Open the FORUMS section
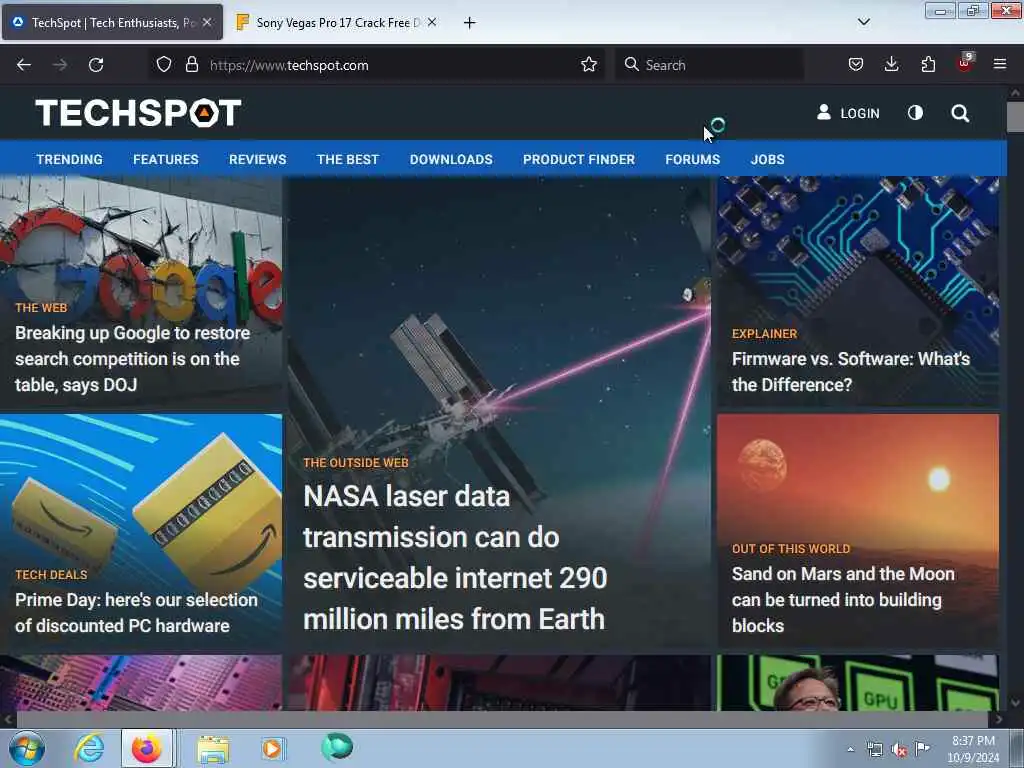 coord(692,159)
